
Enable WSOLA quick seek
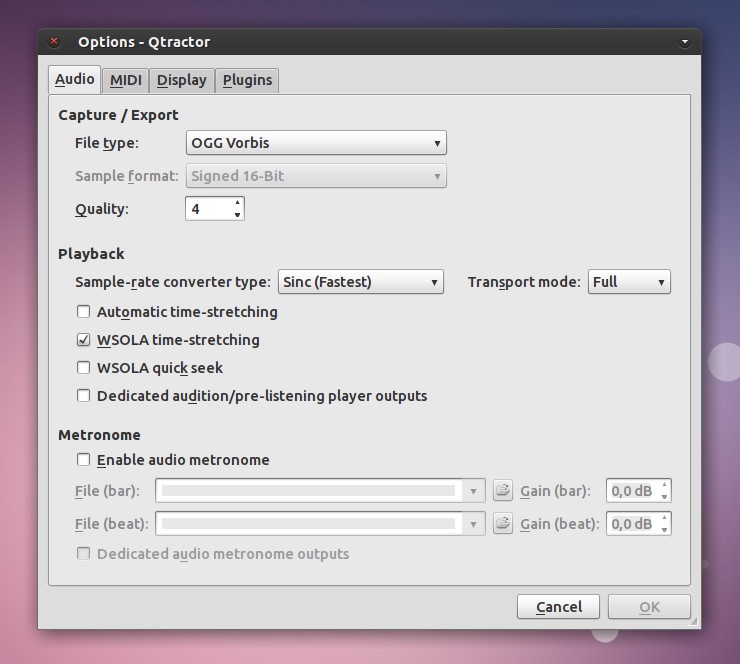[x=84, y=368]
